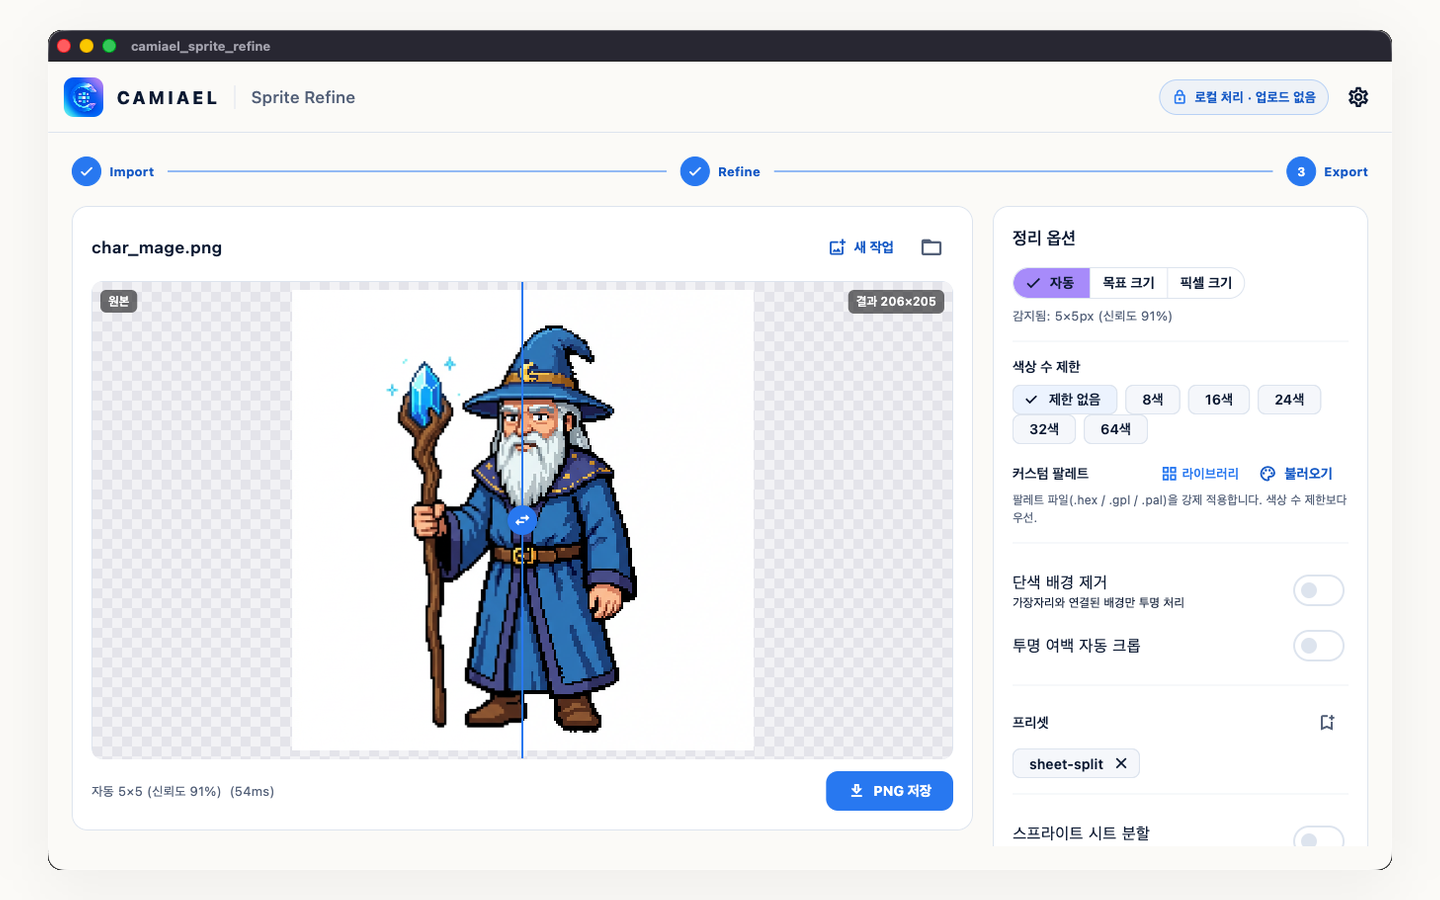The width and height of the screenshot is (1440, 900).
Task: Start a new job with 새 작업
Action: click(861, 247)
